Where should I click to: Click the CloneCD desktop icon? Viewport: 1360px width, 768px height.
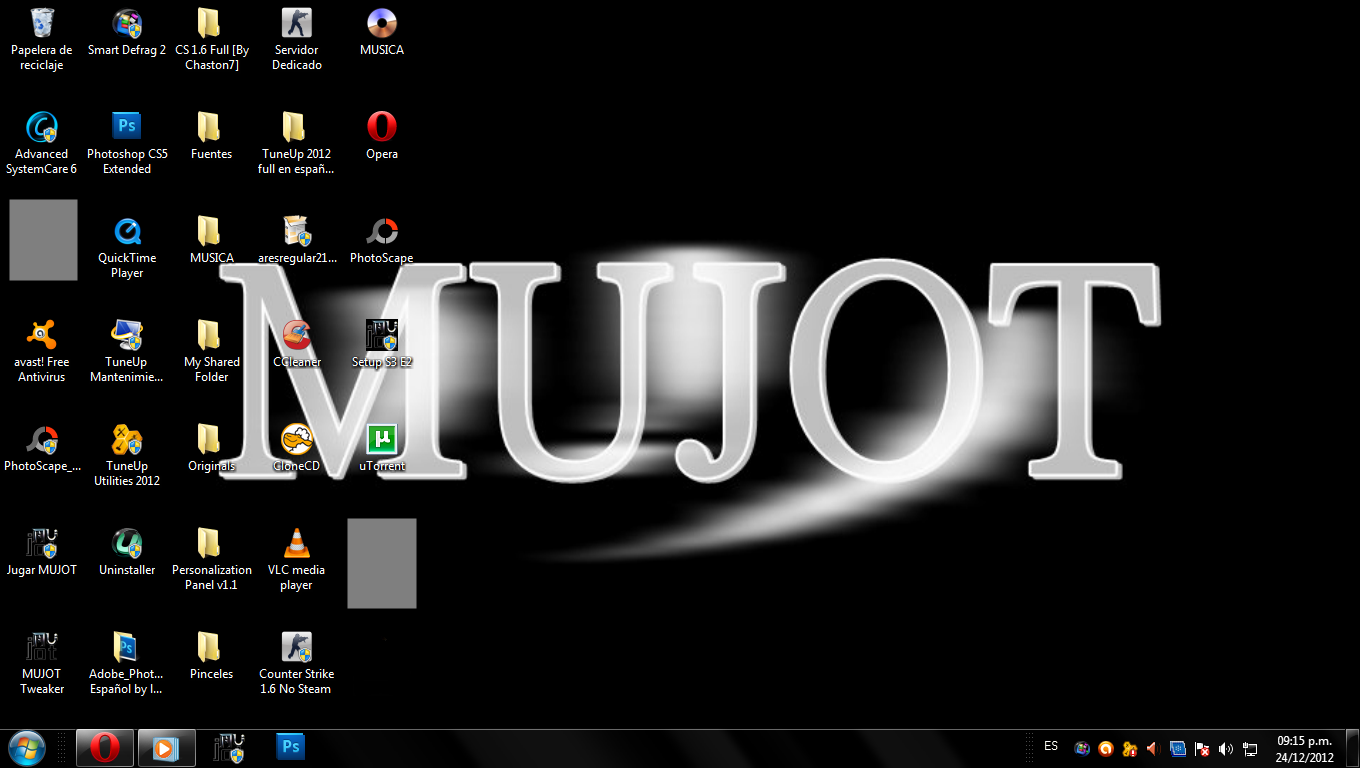(297, 440)
